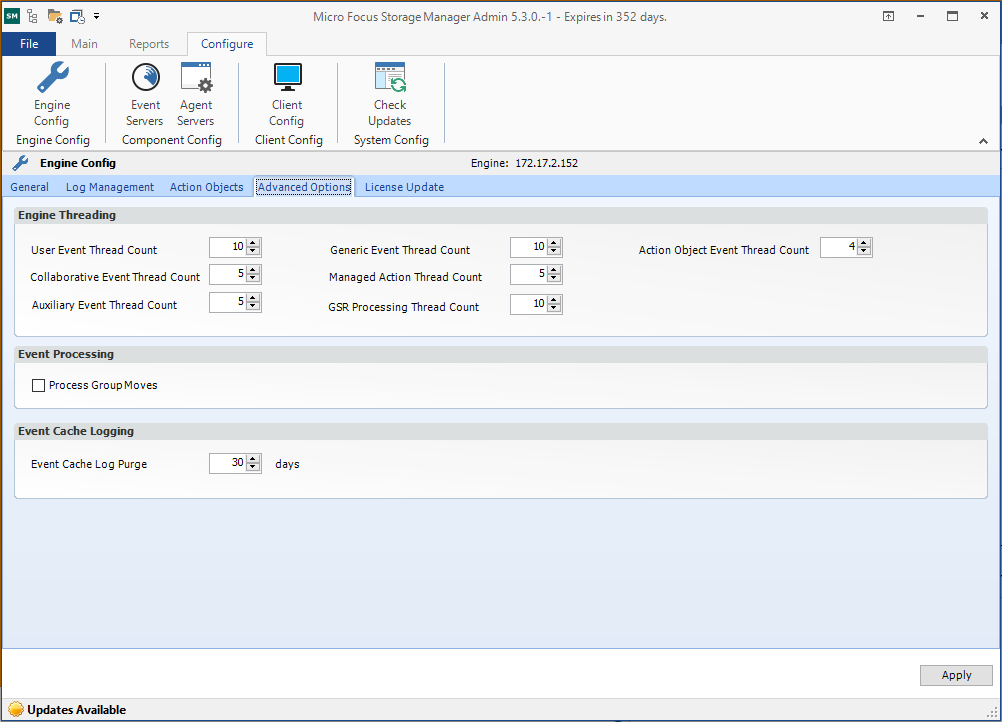1002x722 pixels.
Task: Decrease Action Object Event Thread Count
Action: coord(864,251)
